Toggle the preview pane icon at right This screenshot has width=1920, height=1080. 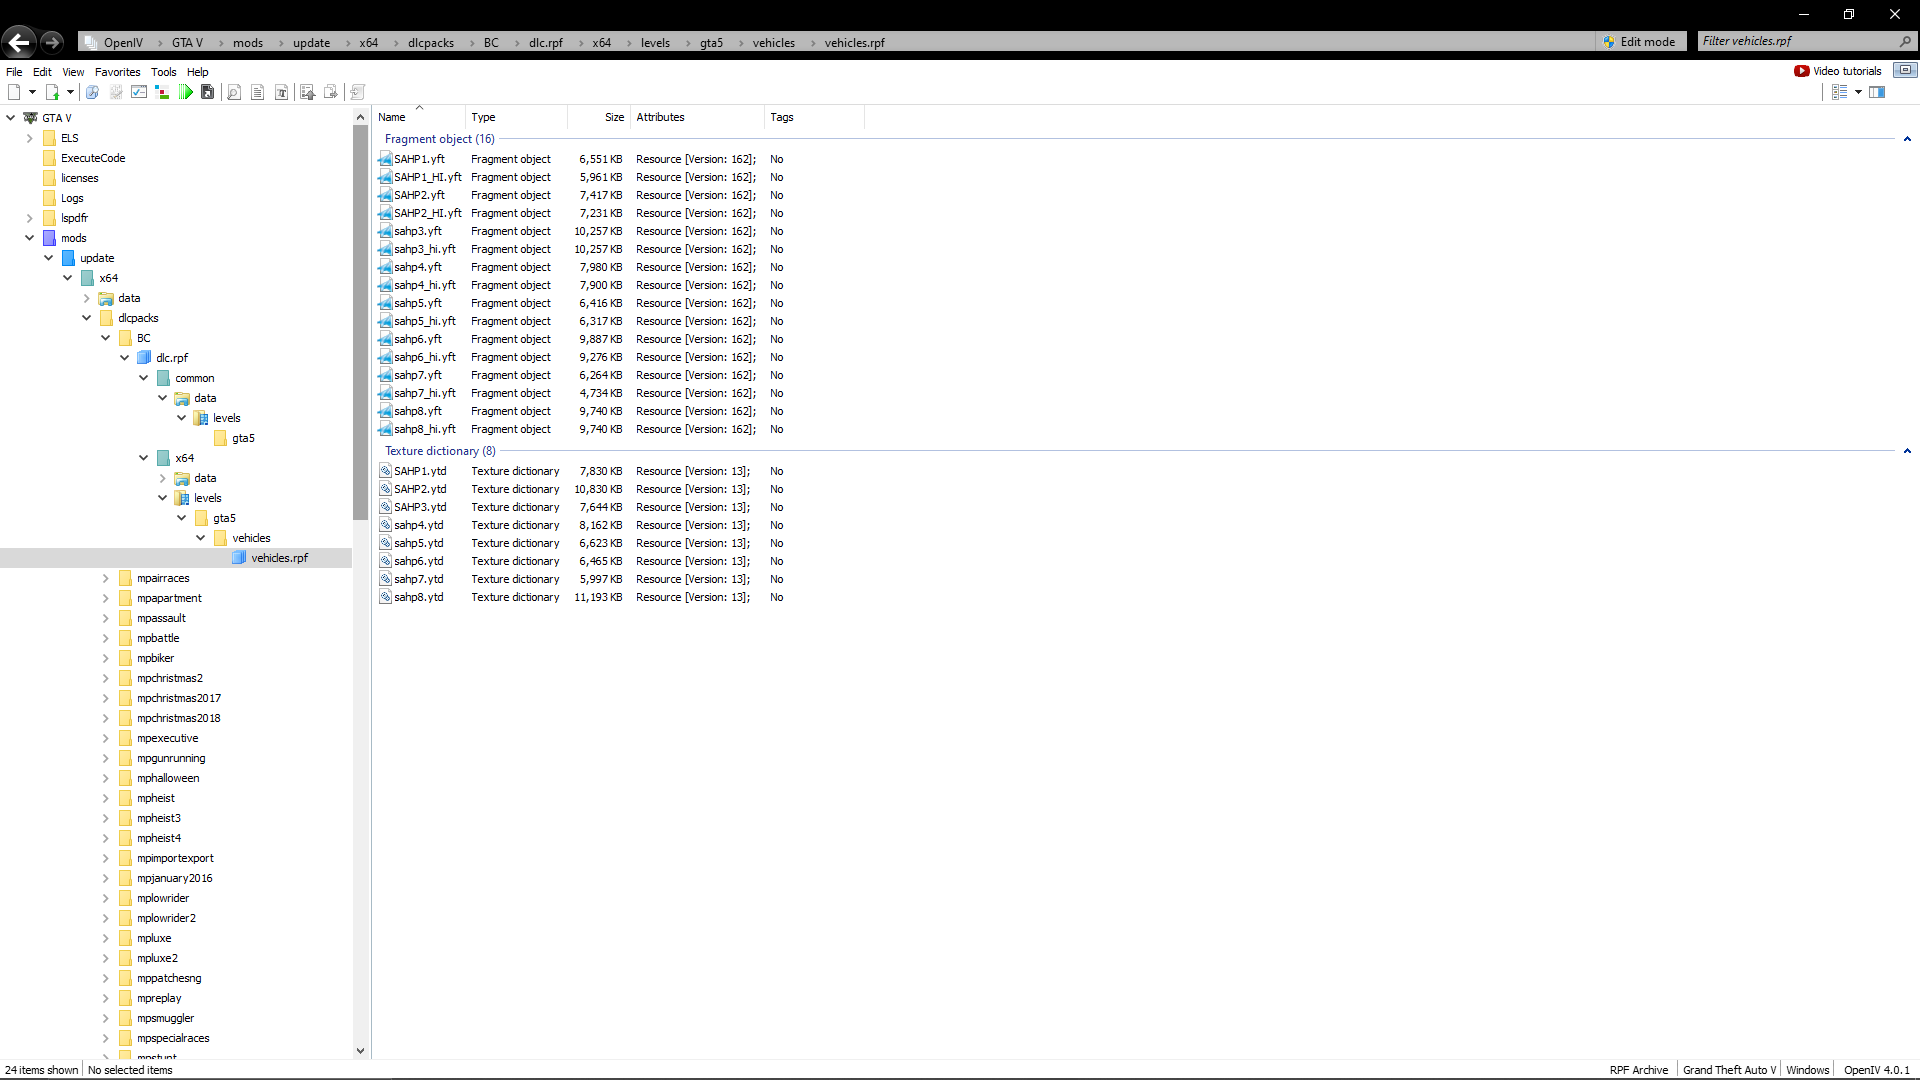(x=1877, y=92)
